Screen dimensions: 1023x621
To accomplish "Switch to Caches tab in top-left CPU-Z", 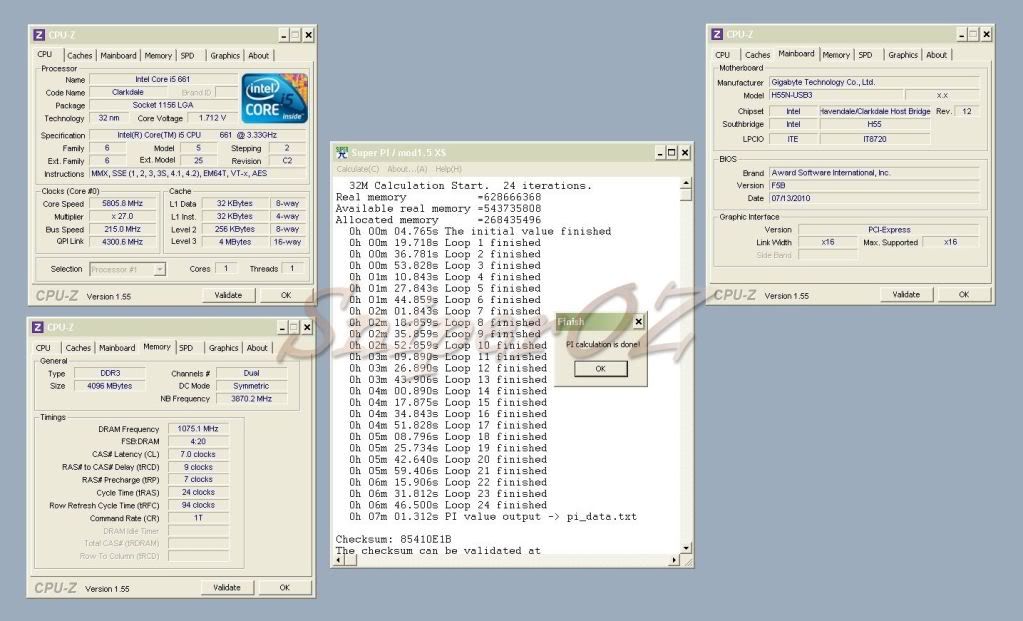I will (79, 56).
